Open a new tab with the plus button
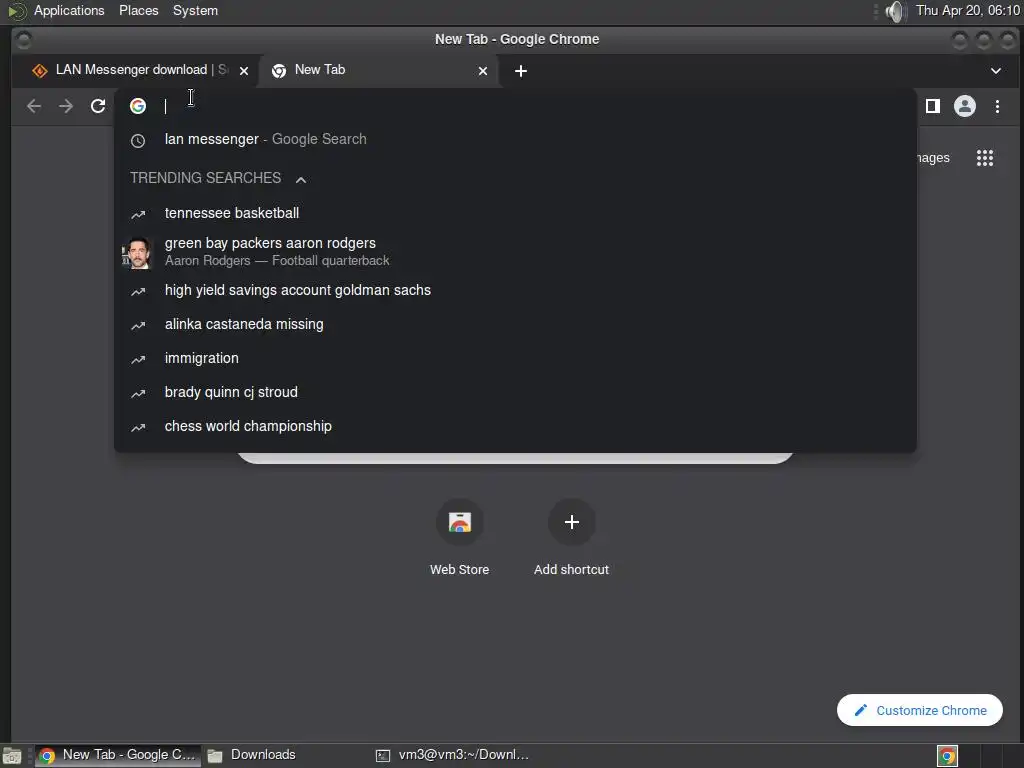 520,71
